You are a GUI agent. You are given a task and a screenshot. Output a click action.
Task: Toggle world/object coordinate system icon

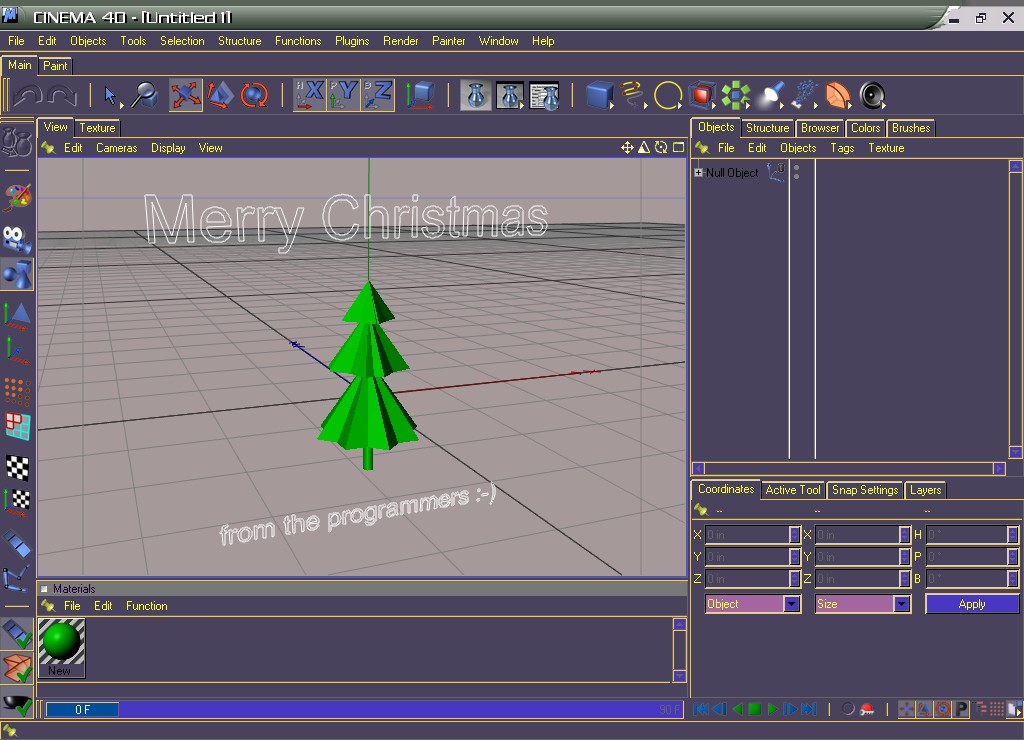(420, 95)
